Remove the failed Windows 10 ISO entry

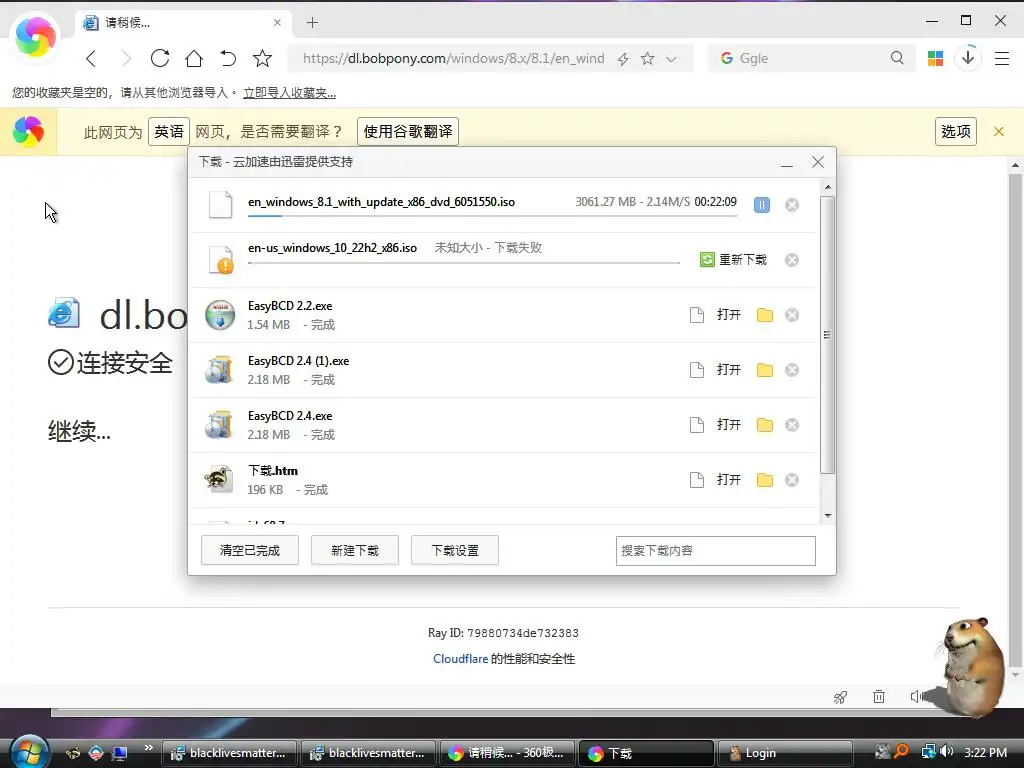point(792,260)
